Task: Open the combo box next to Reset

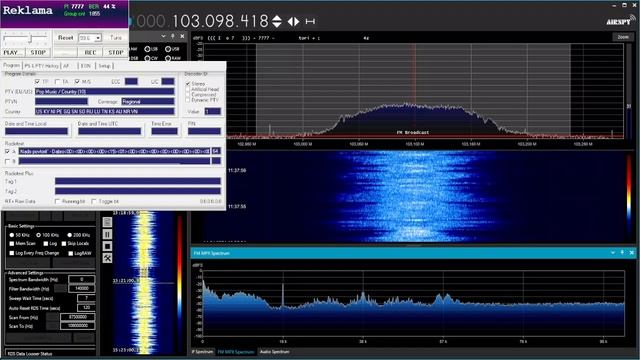Action: coord(89,38)
